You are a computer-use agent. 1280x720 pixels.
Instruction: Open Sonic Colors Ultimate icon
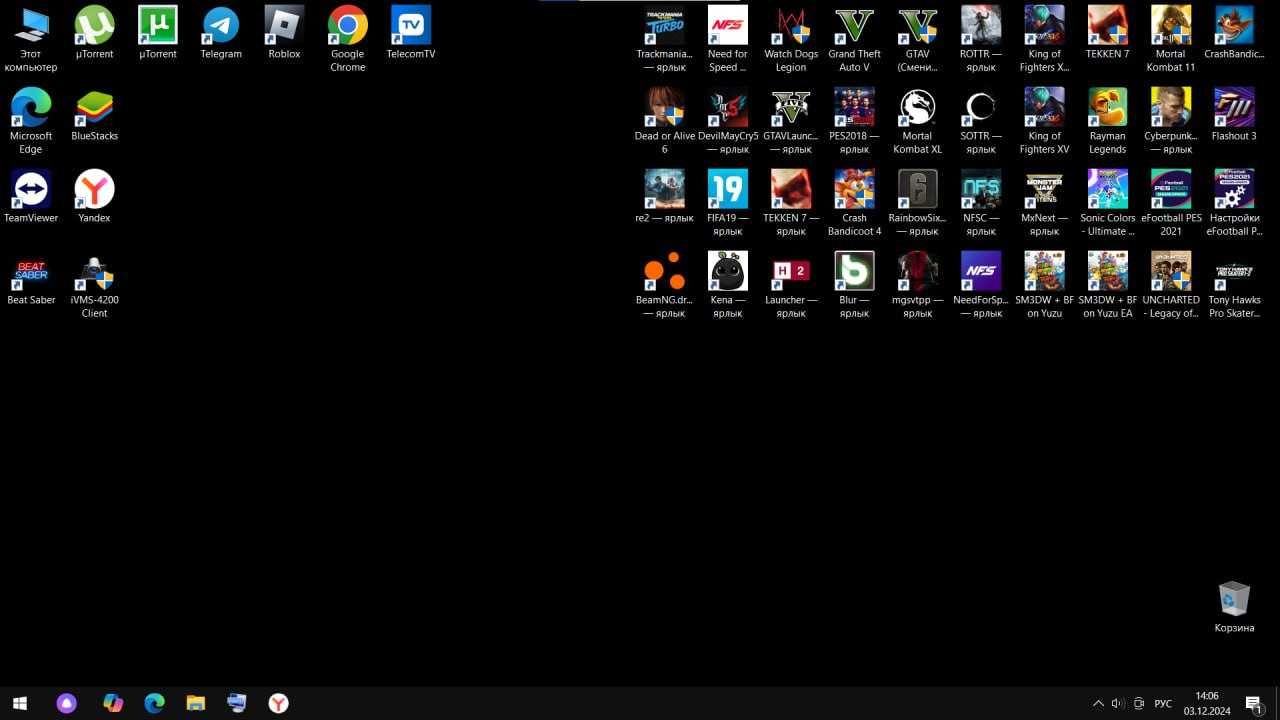pyautogui.click(x=1108, y=204)
